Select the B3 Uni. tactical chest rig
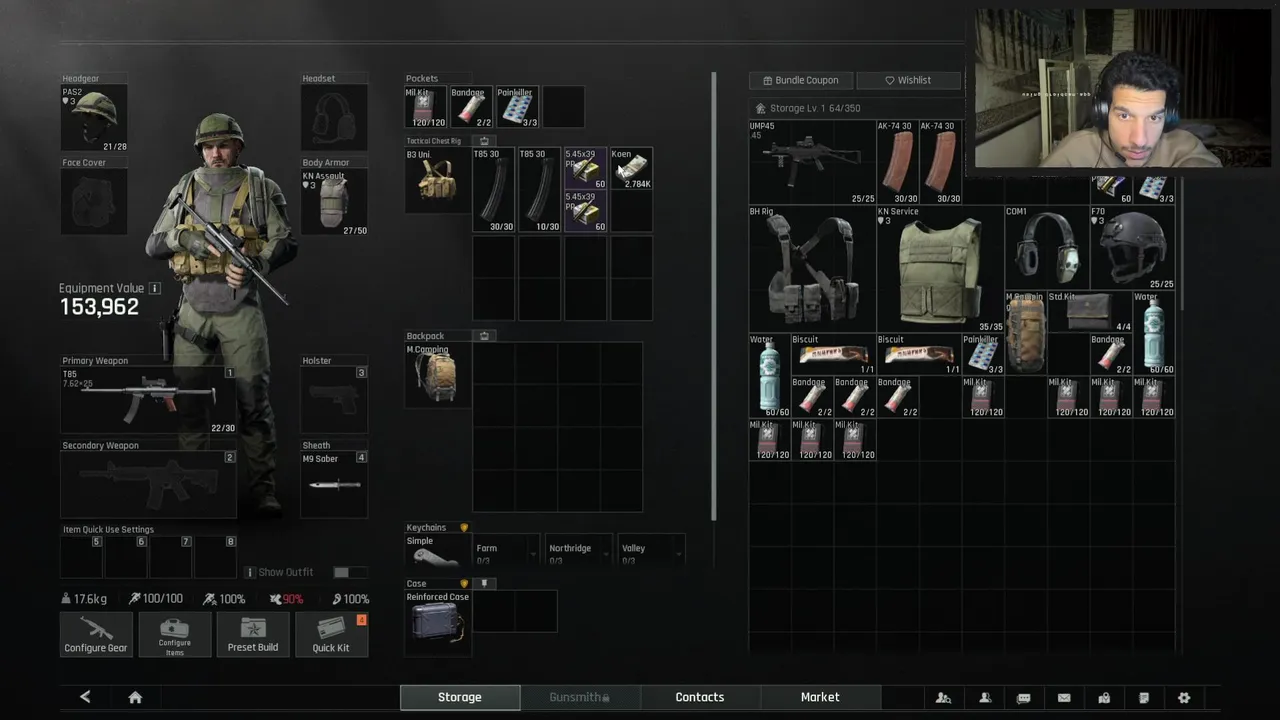Image resolution: width=1280 pixels, height=720 pixels. click(437, 179)
